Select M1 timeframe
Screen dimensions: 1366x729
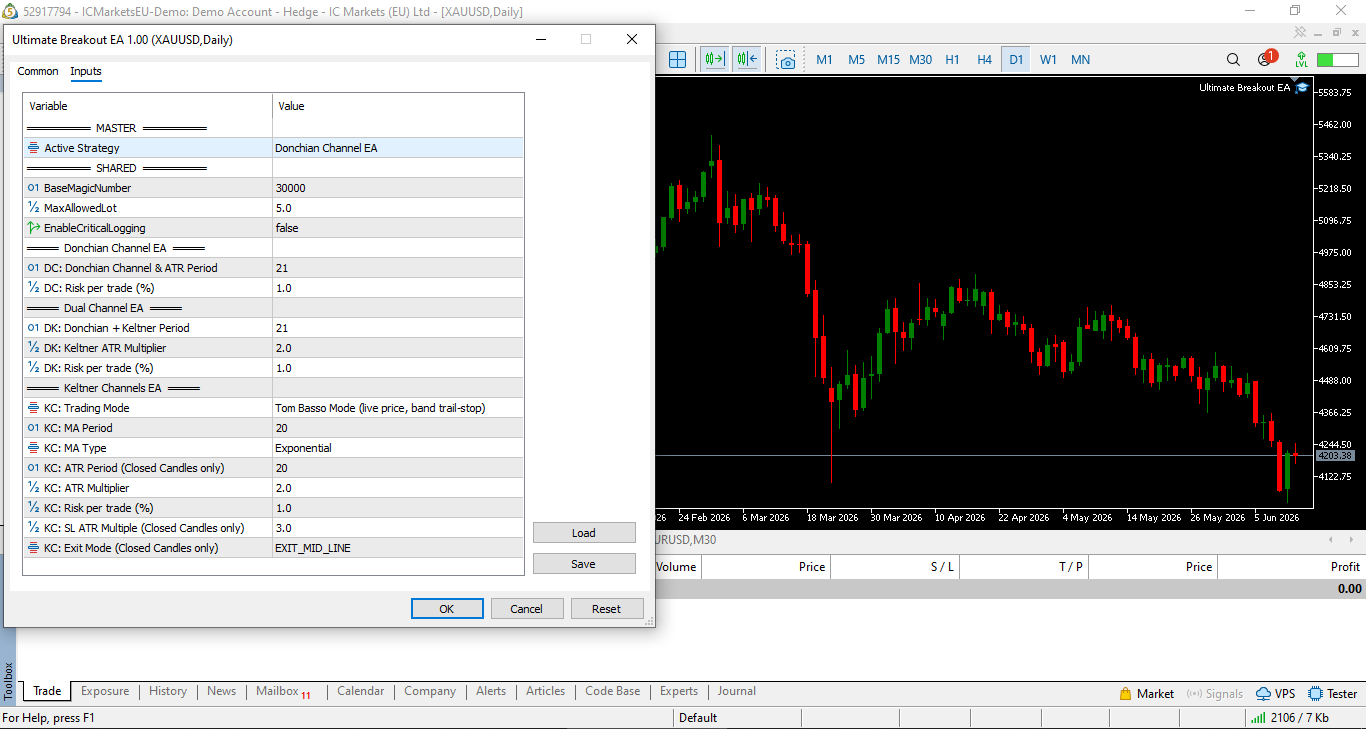click(824, 60)
